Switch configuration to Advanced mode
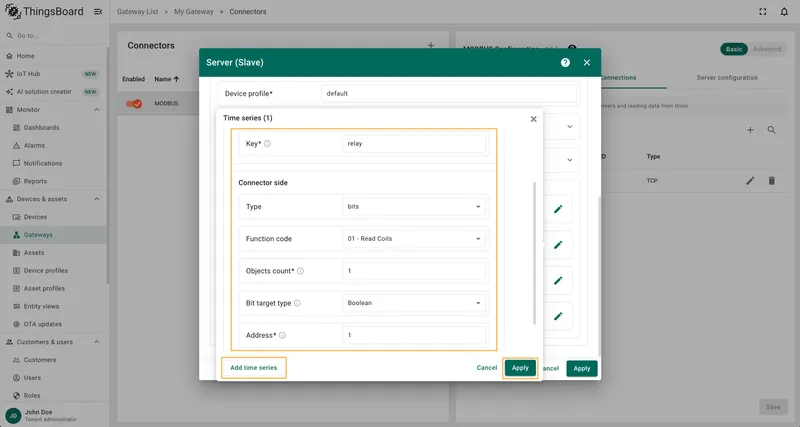This screenshot has width=800, height=427. 767,49
